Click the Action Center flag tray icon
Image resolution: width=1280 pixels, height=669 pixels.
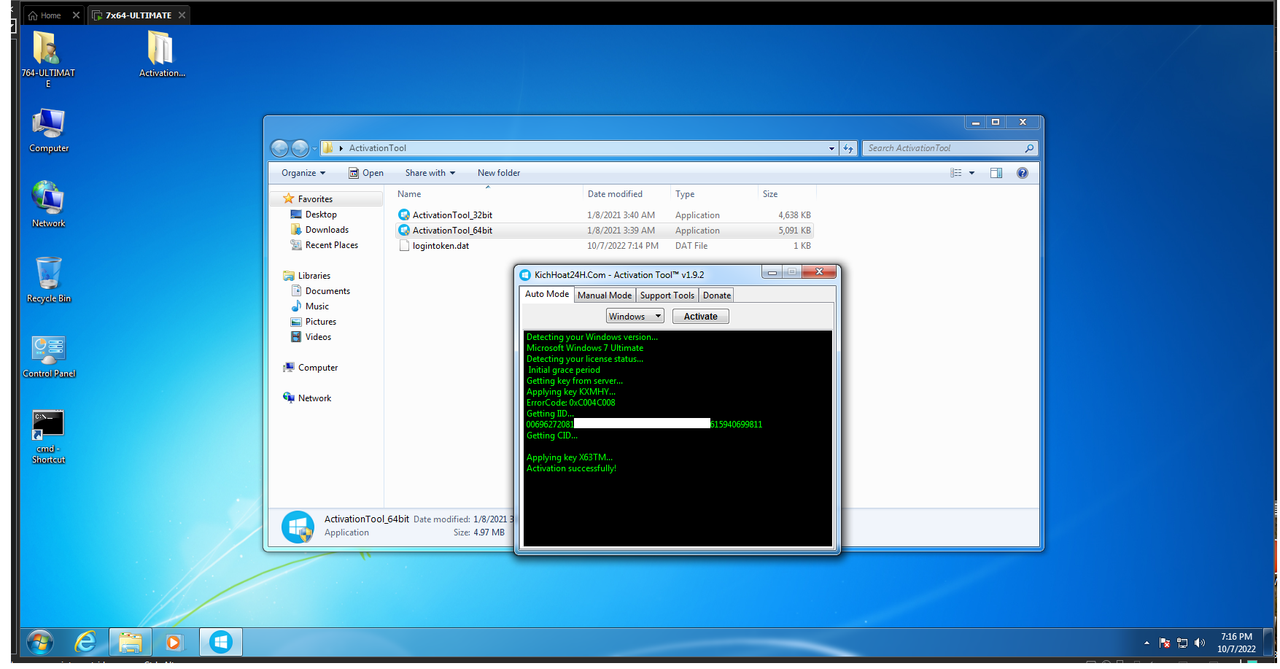1165,643
